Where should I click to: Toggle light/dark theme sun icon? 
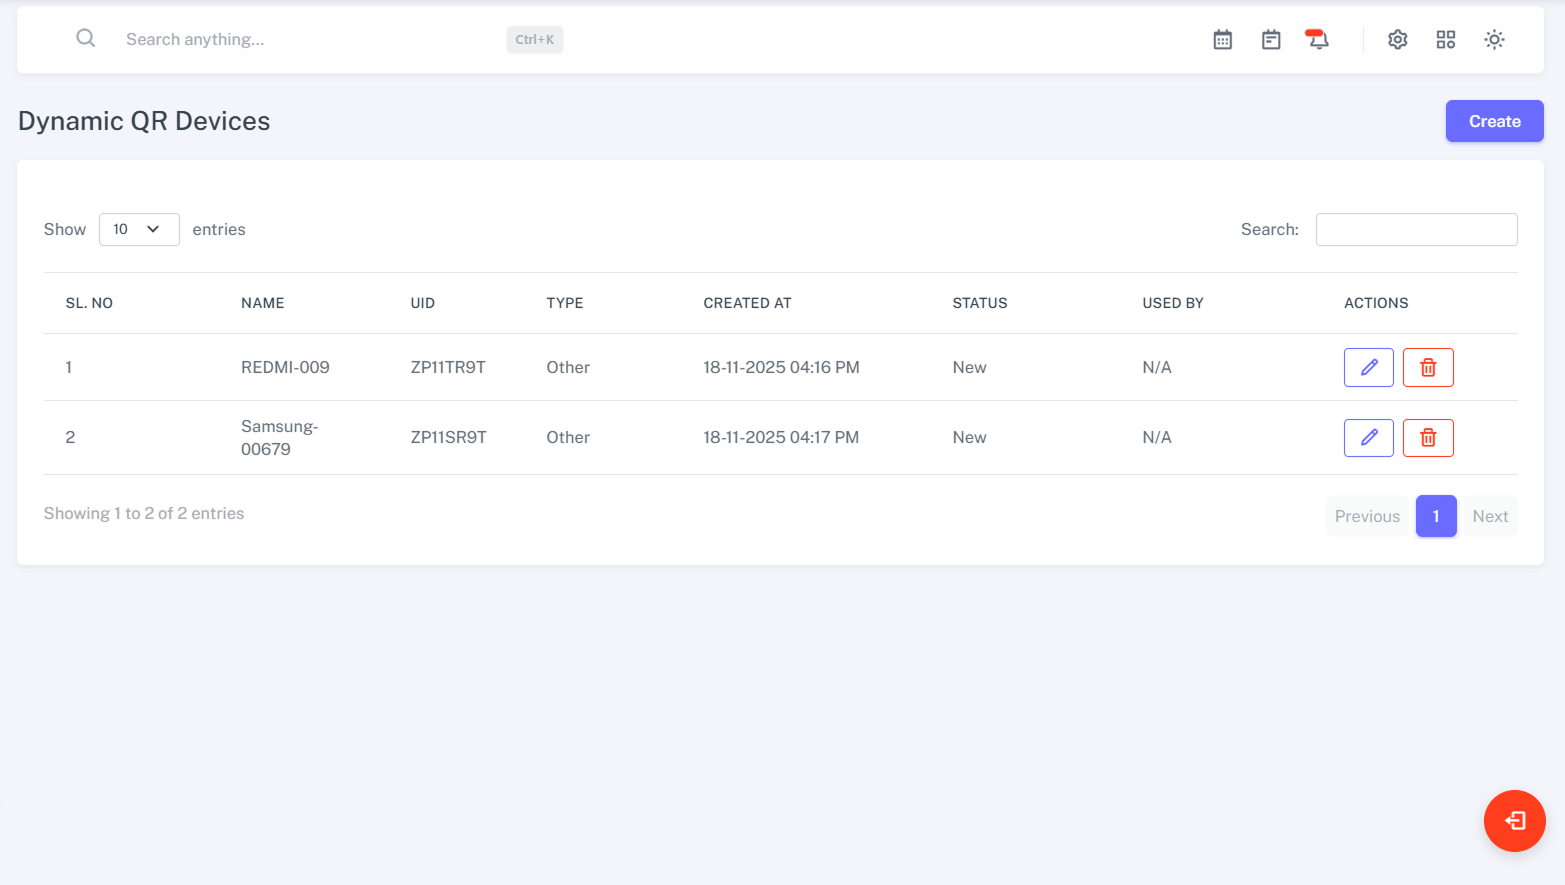1494,40
